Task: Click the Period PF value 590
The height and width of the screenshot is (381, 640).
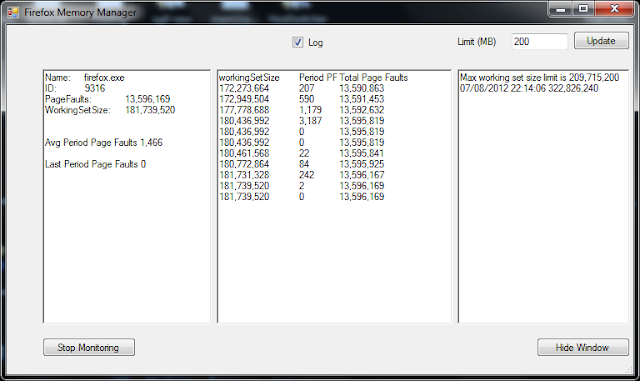Action: [307, 99]
